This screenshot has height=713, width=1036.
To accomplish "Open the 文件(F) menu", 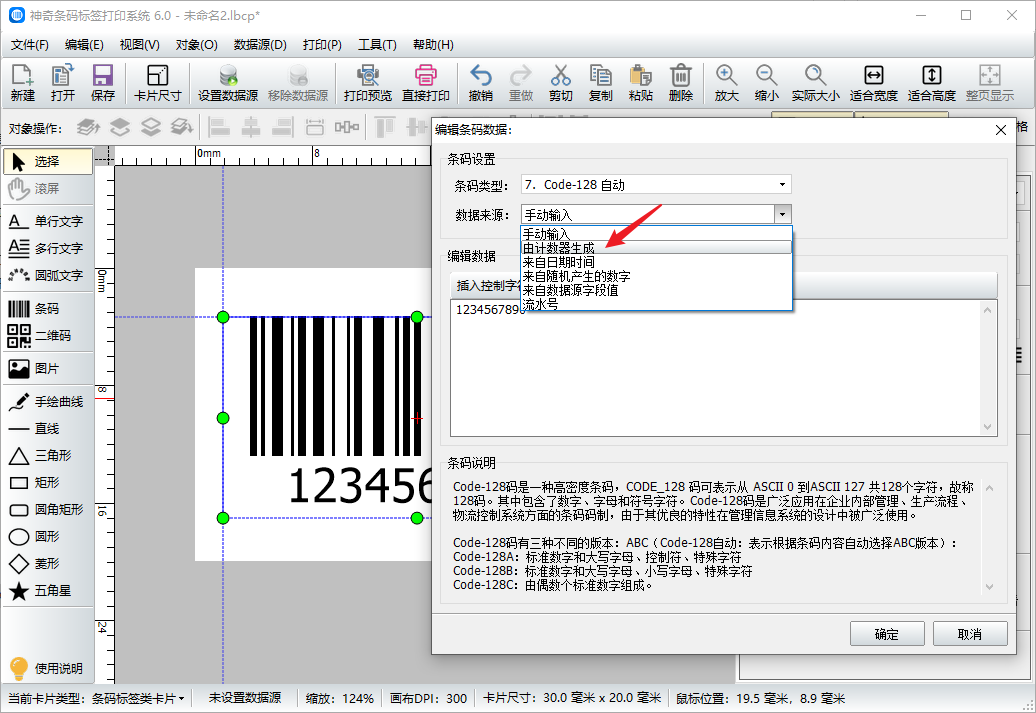I will click(x=30, y=45).
